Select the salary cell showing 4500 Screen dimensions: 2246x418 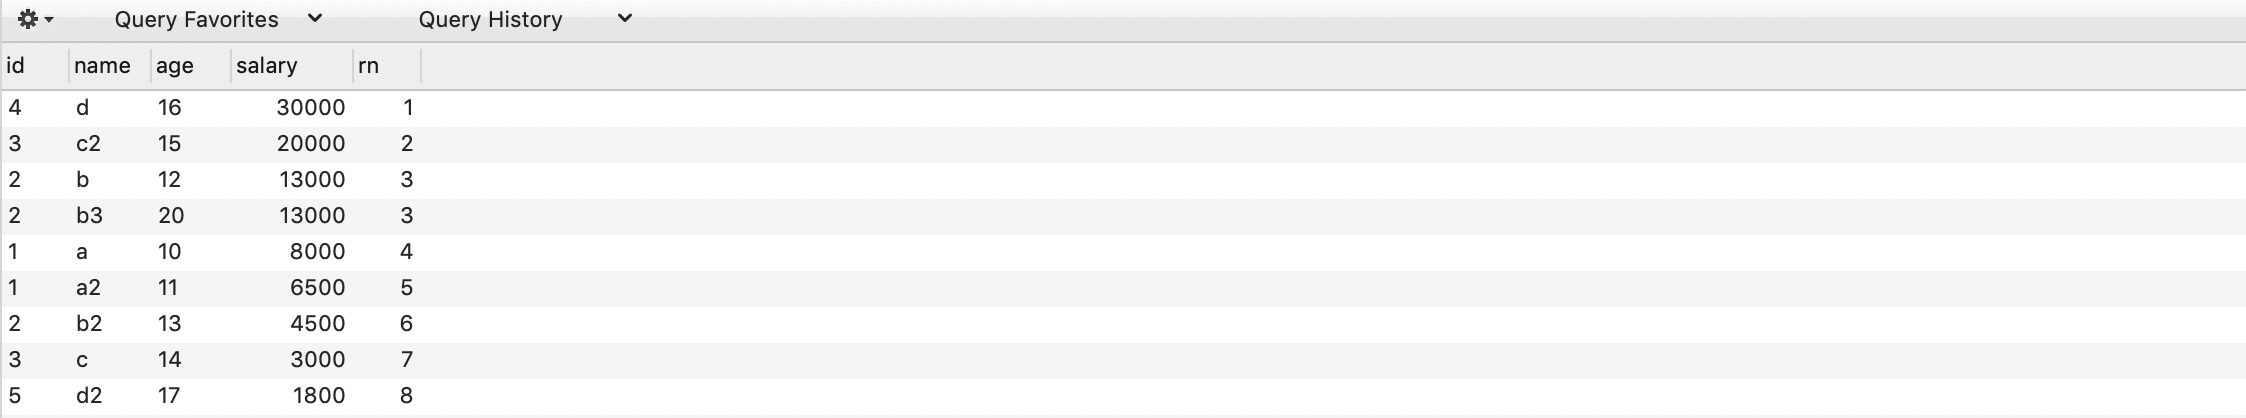(x=291, y=324)
